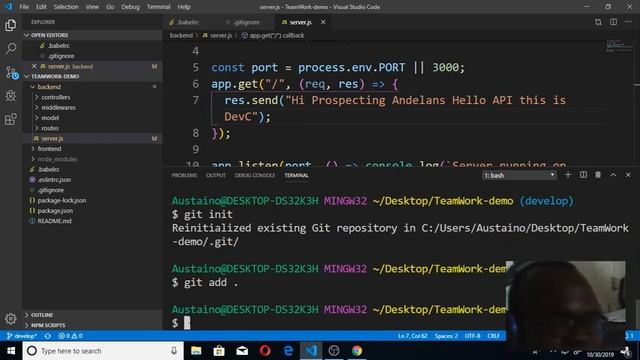The width and height of the screenshot is (640, 360).
Task: Expand the routes folder
Action: pos(93,128)
